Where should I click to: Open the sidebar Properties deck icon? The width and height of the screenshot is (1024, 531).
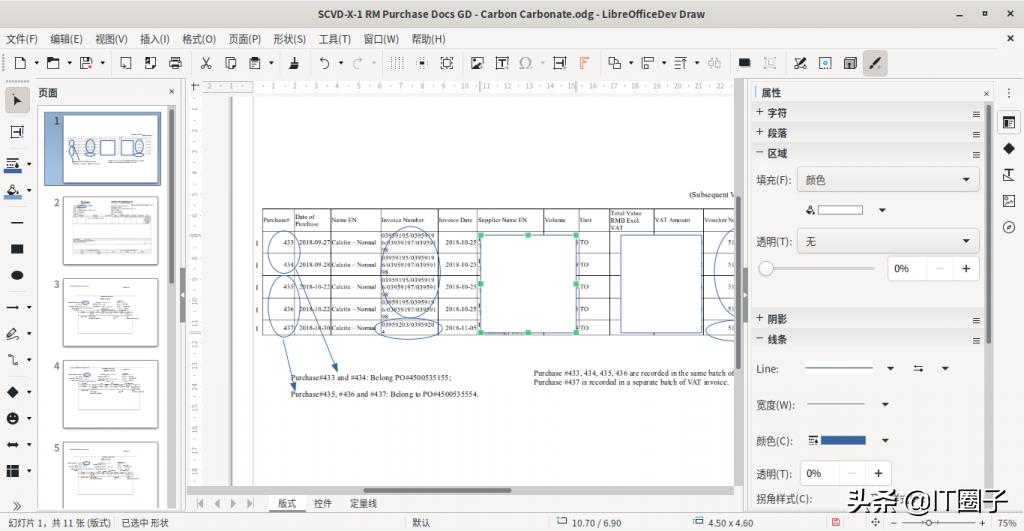point(1009,122)
